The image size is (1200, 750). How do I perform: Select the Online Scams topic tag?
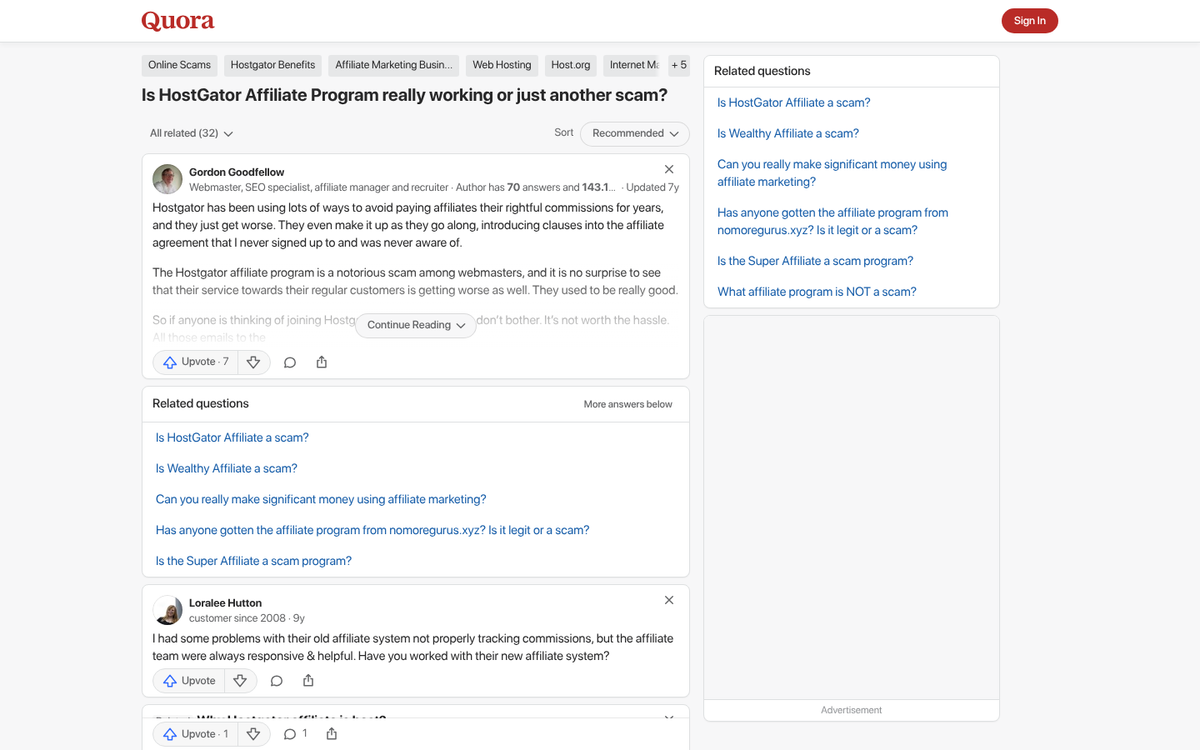[x=179, y=65]
